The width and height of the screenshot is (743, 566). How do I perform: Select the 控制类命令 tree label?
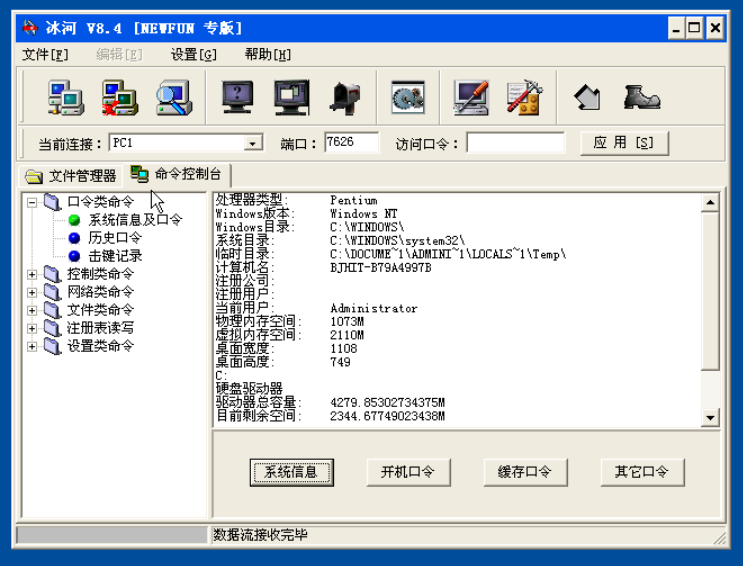click(100, 274)
